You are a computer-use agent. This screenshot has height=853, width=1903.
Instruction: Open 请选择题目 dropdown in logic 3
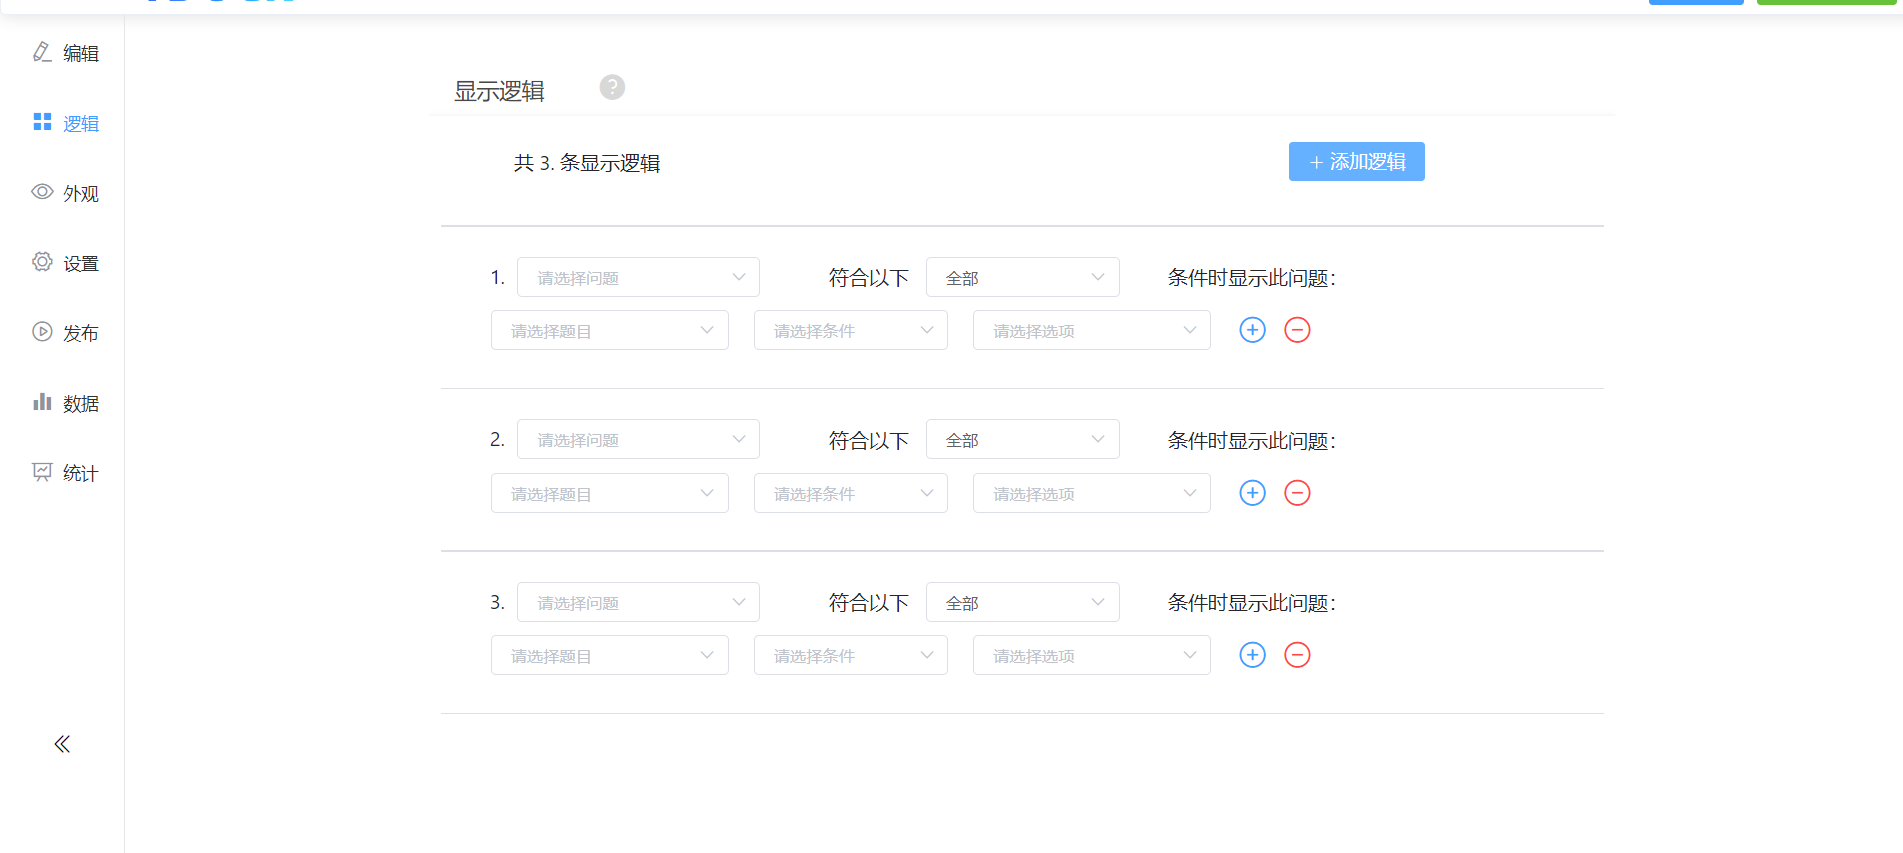pyautogui.click(x=609, y=655)
